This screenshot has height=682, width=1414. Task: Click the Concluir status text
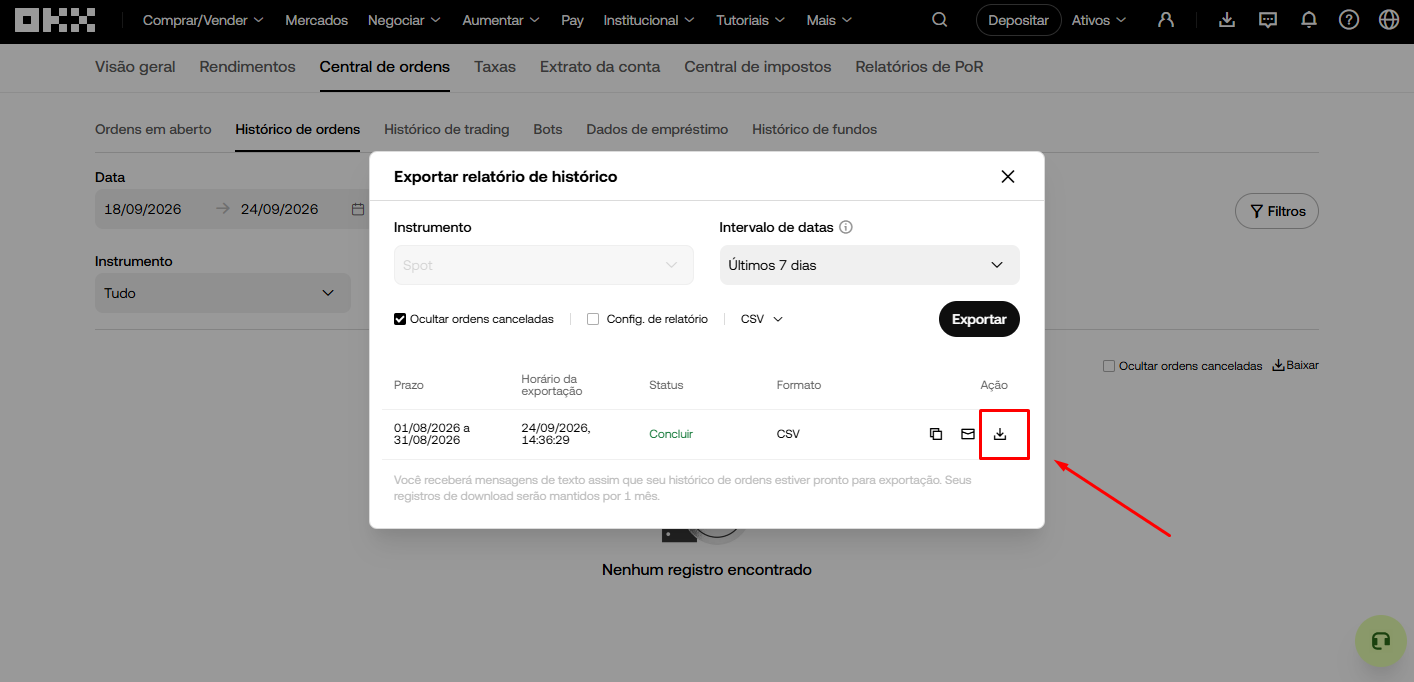point(671,434)
